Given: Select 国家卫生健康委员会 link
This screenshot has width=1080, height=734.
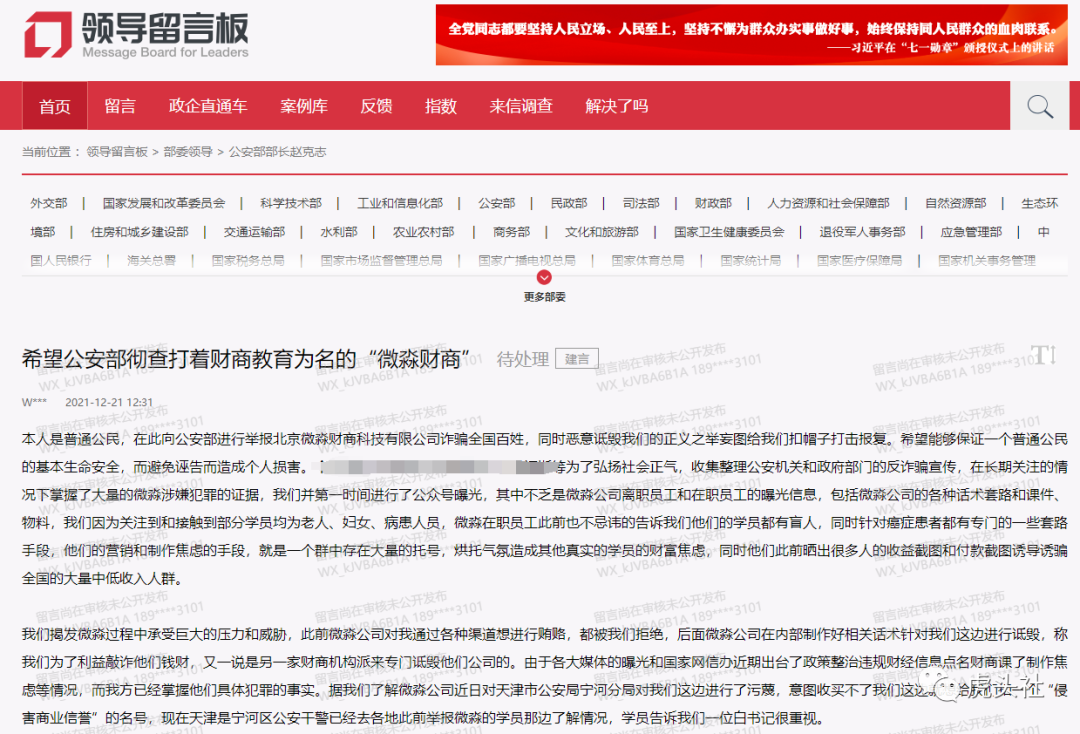Looking at the screenshot, I should 729,232.
